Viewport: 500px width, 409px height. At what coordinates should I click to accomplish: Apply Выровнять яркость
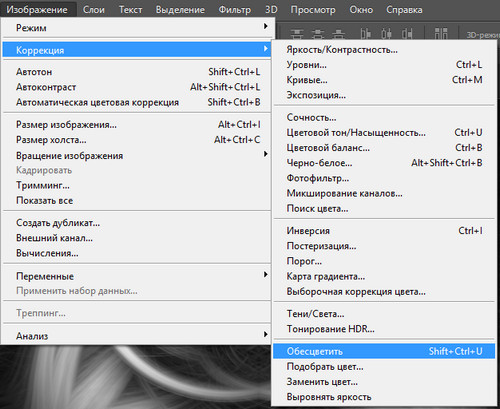point(384,397)
